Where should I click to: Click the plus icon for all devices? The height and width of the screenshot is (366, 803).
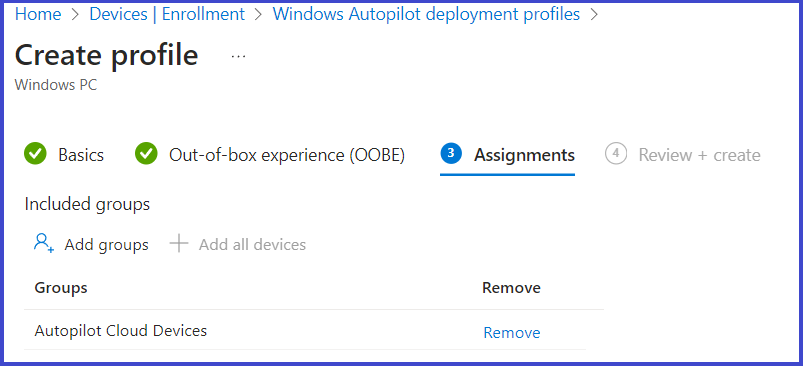tap(179, 244)
